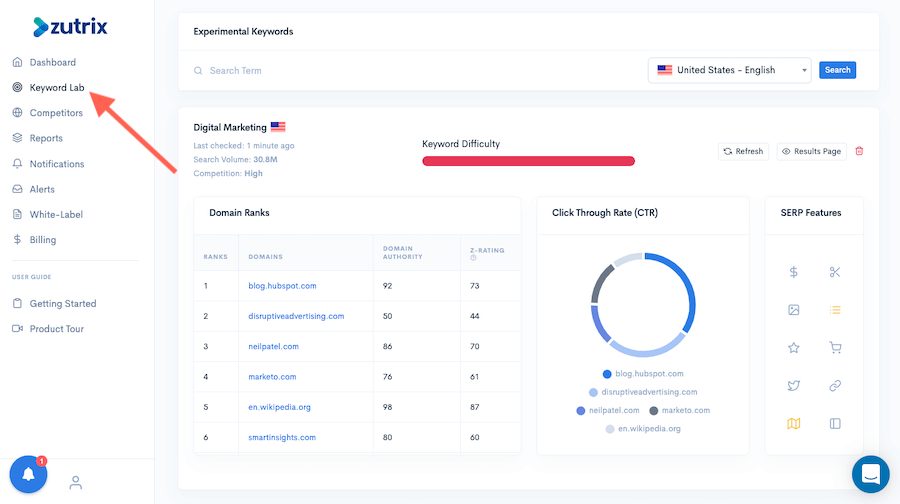
Task: Click the Z-Rating info icon
Action: click(x=474, y=258)
